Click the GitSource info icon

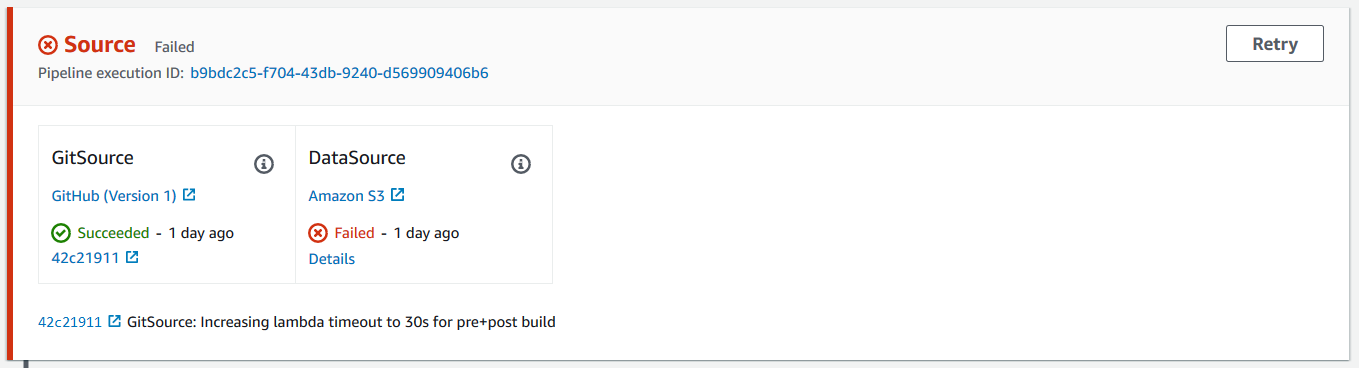tap(264, 164)
